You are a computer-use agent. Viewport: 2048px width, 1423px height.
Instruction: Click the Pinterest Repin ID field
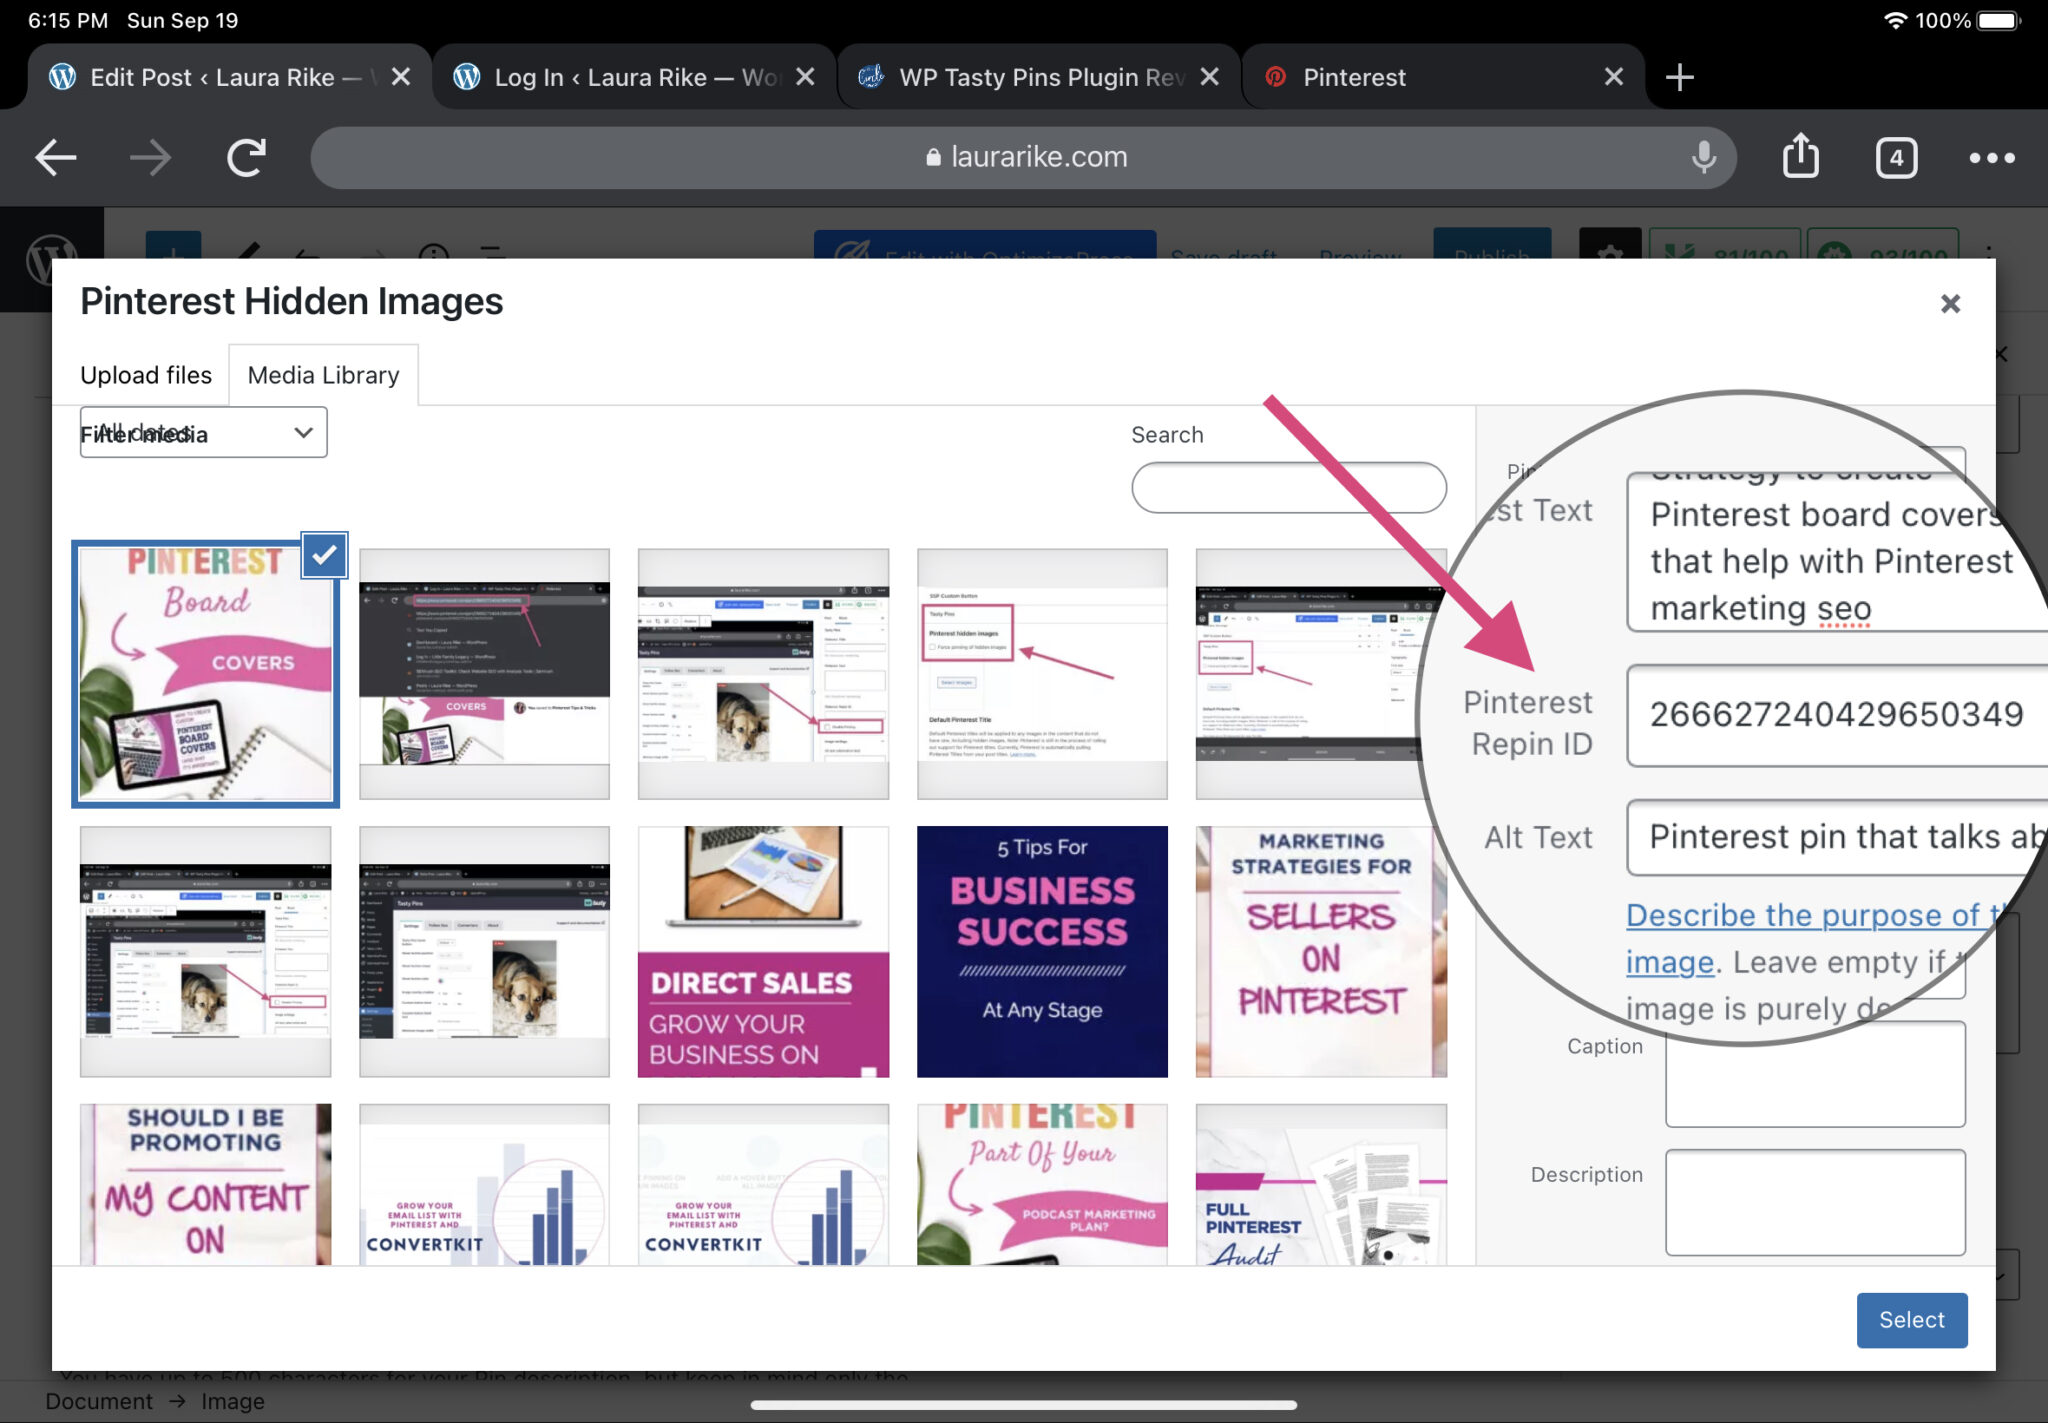pyautogui.click(x=1836, y=715)
